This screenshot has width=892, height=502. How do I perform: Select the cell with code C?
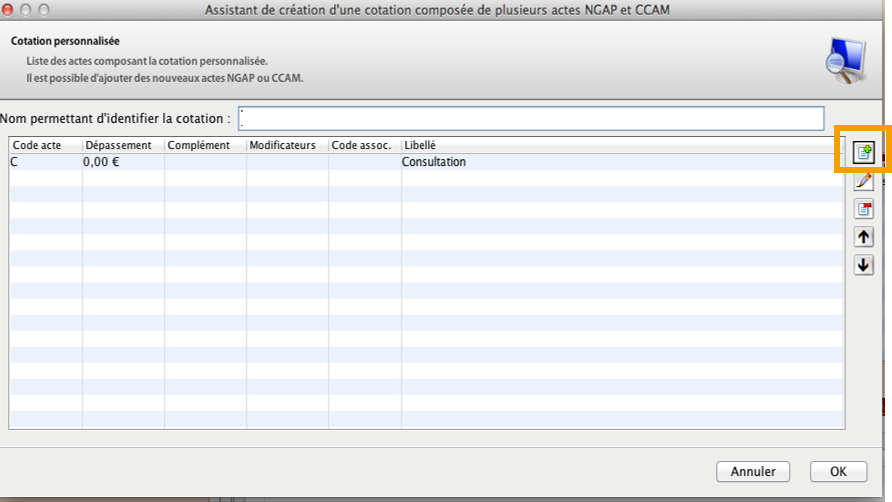coord(45,162)
